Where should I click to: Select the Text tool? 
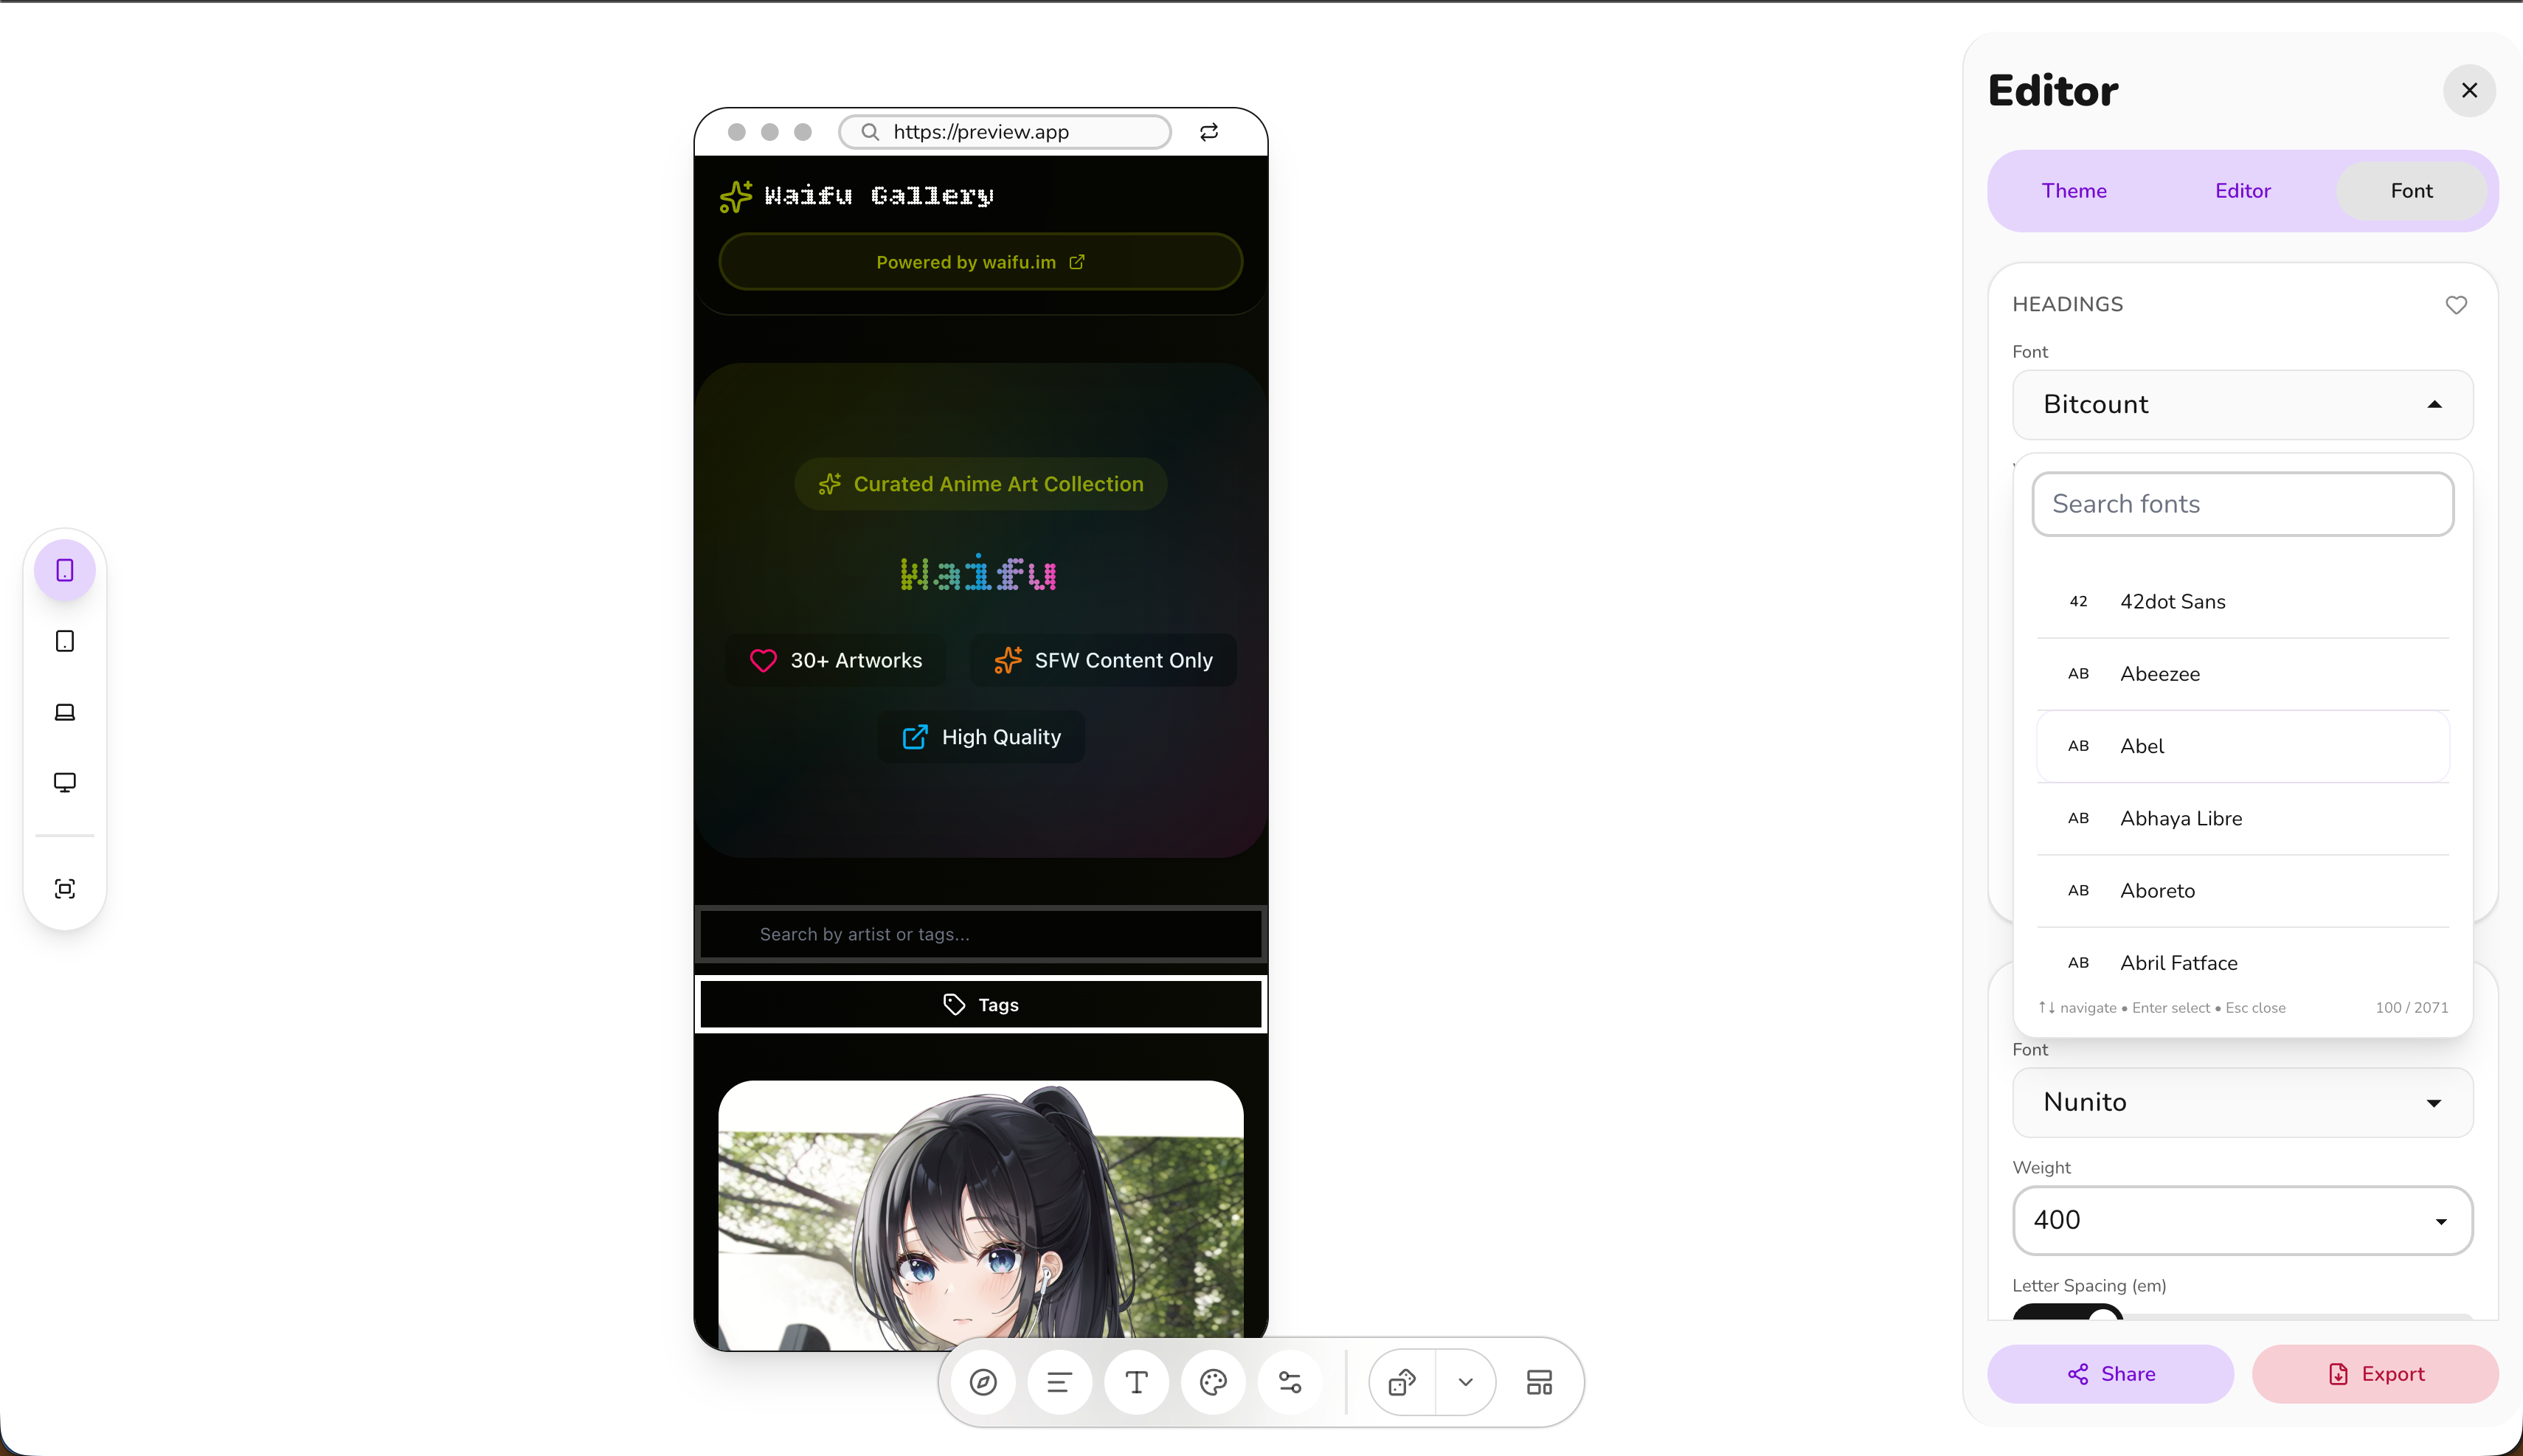pyautogui.click(x=1136, y=1382)
